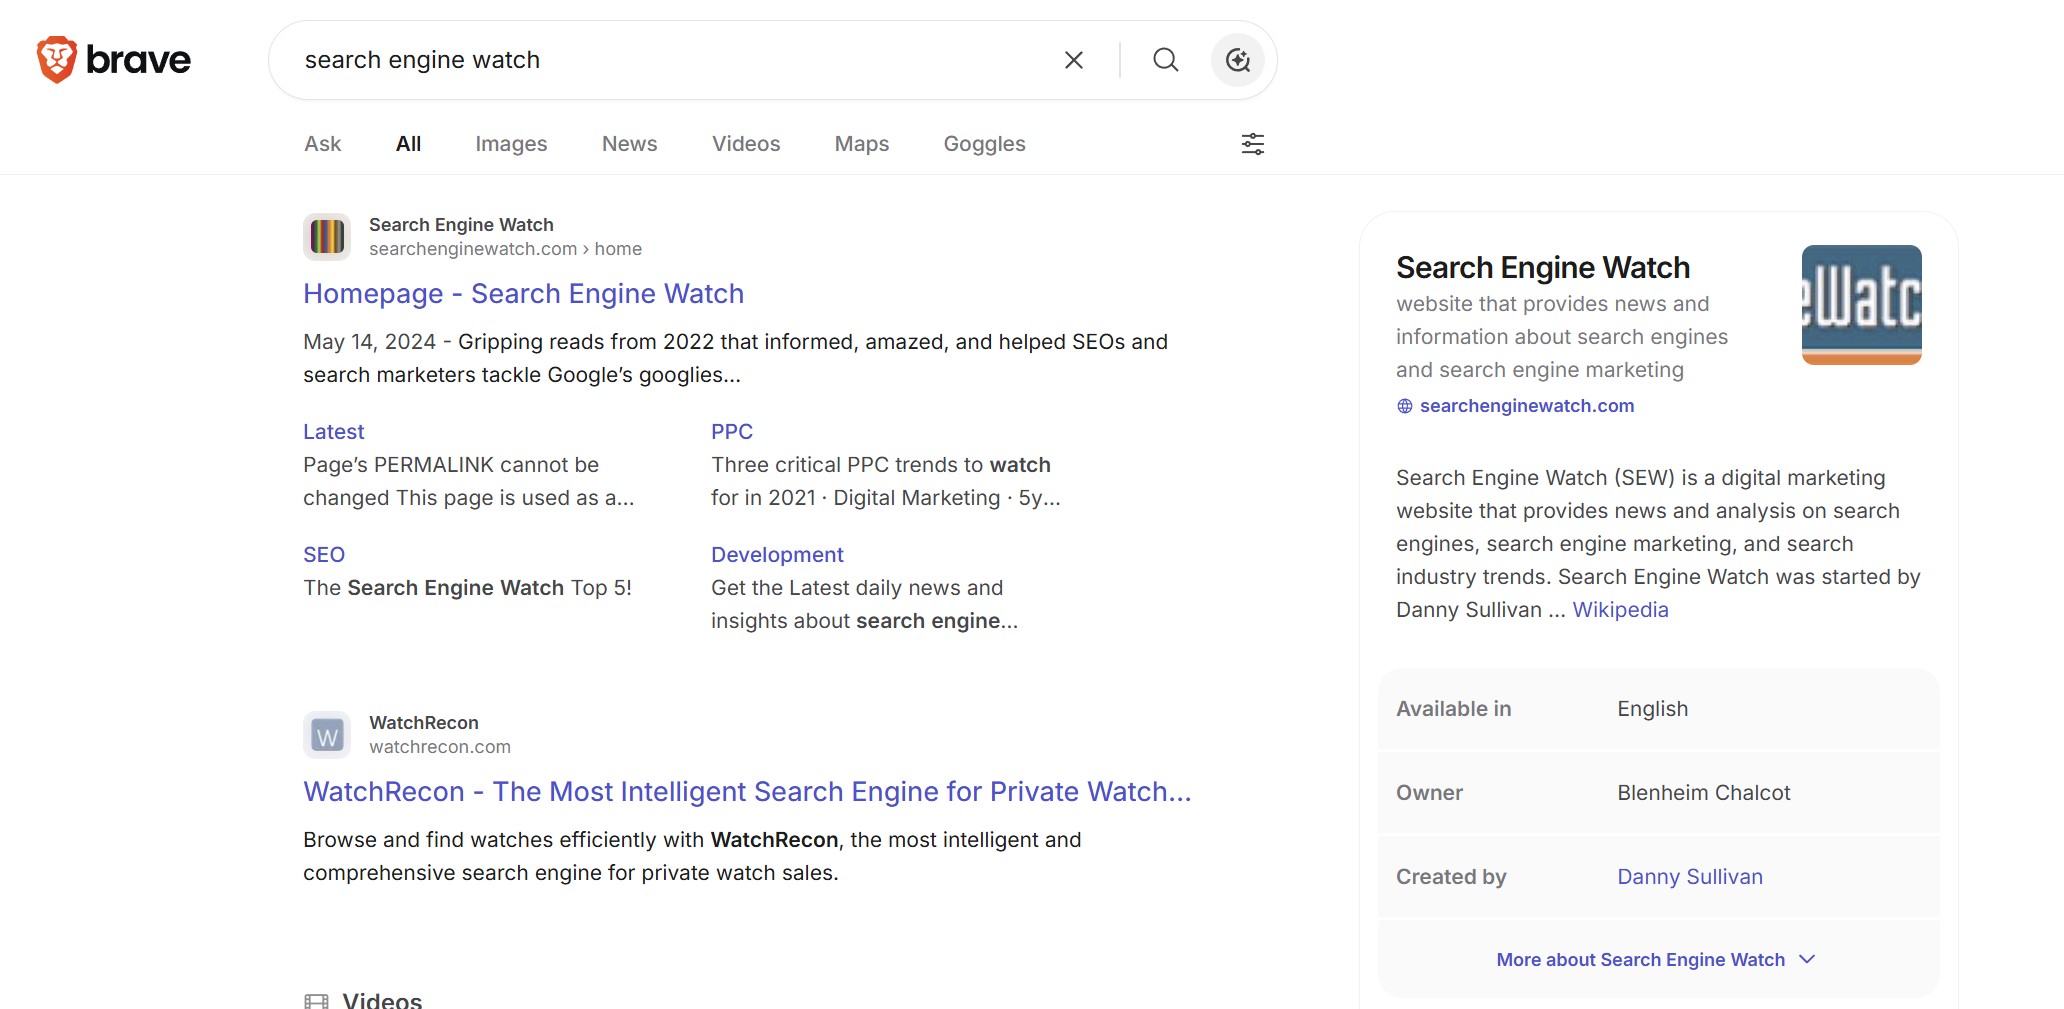Click the Videos section film icon

point(316,1000)
